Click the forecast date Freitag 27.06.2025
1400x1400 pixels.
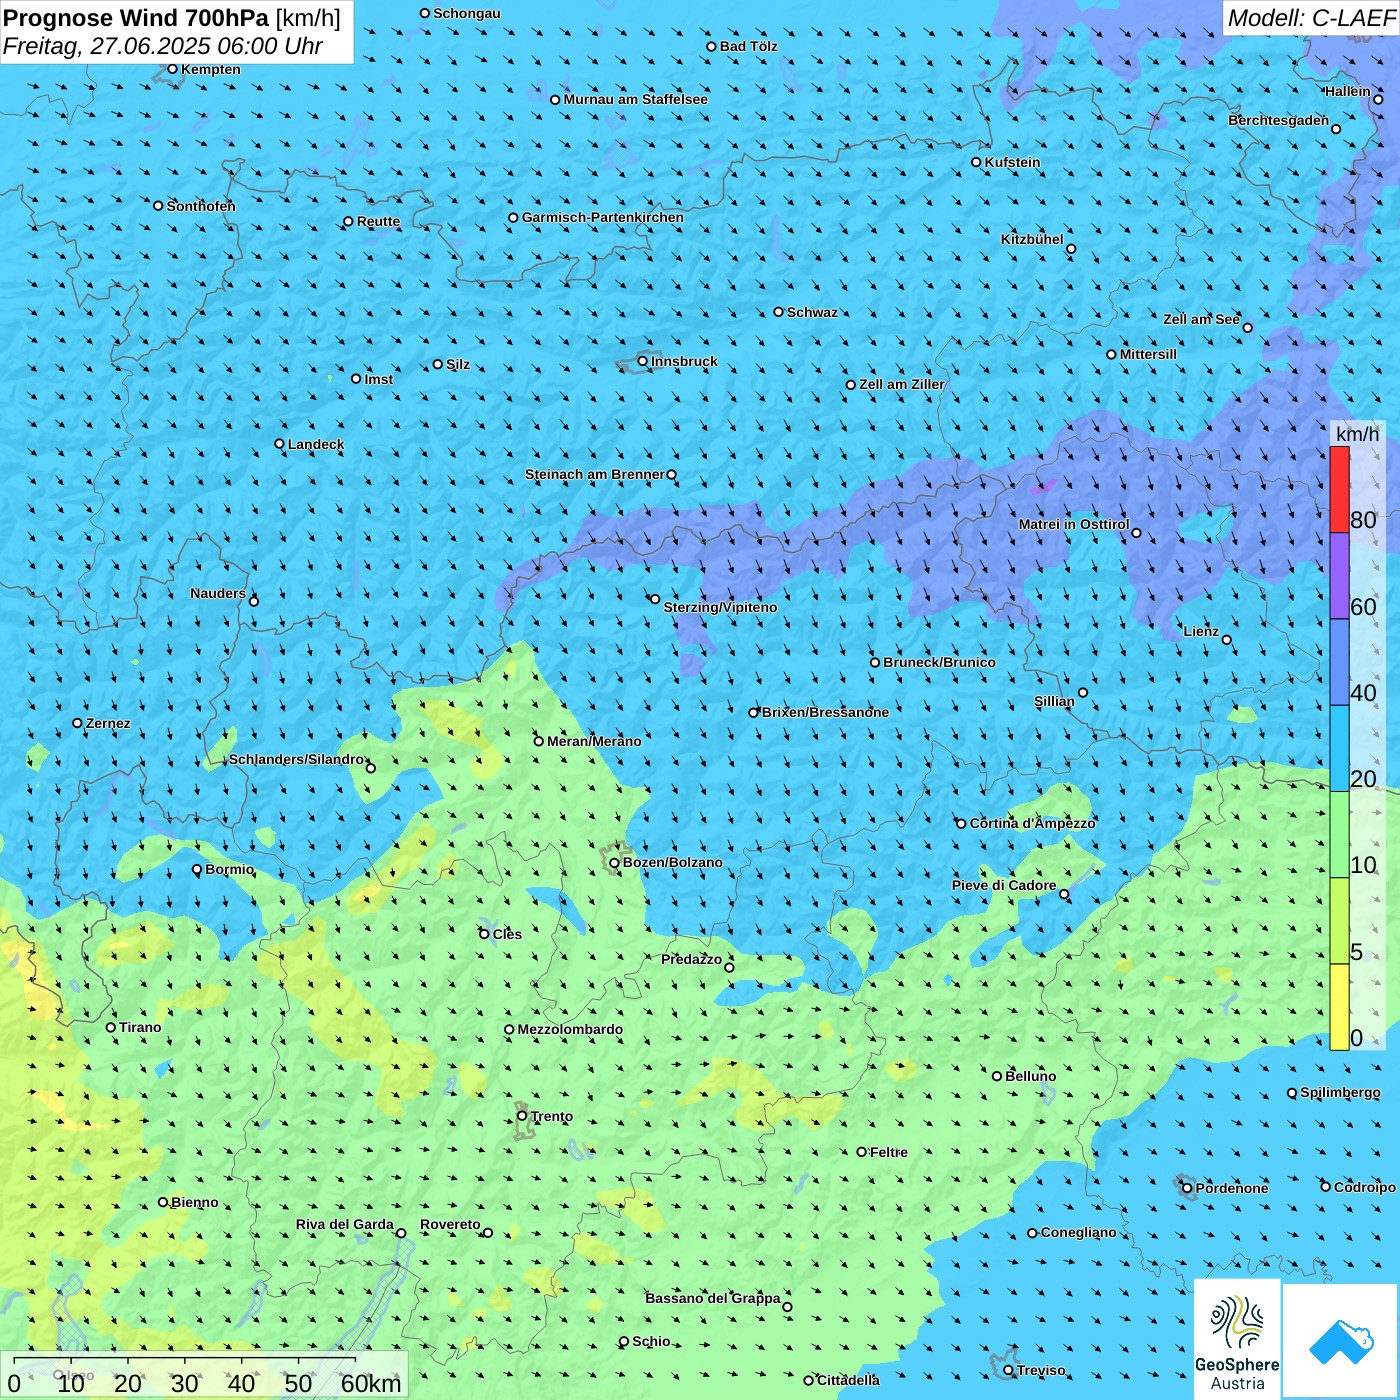pos(162,46)
